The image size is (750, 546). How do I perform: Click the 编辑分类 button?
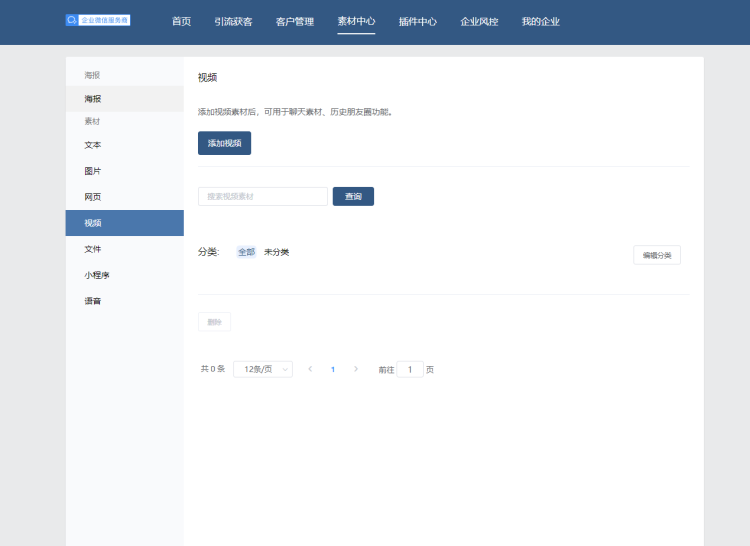coord(657,255)
